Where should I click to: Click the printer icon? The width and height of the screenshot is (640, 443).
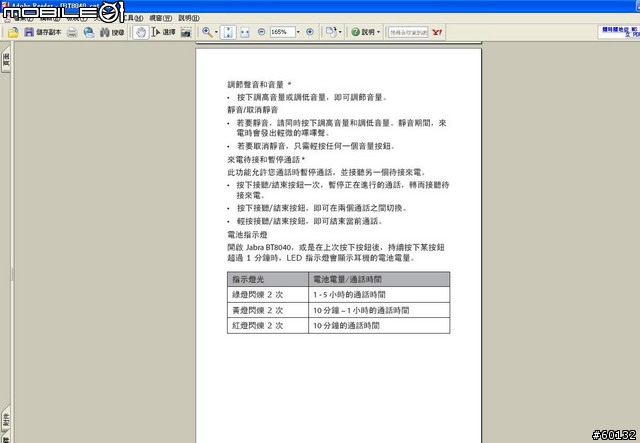72,32
